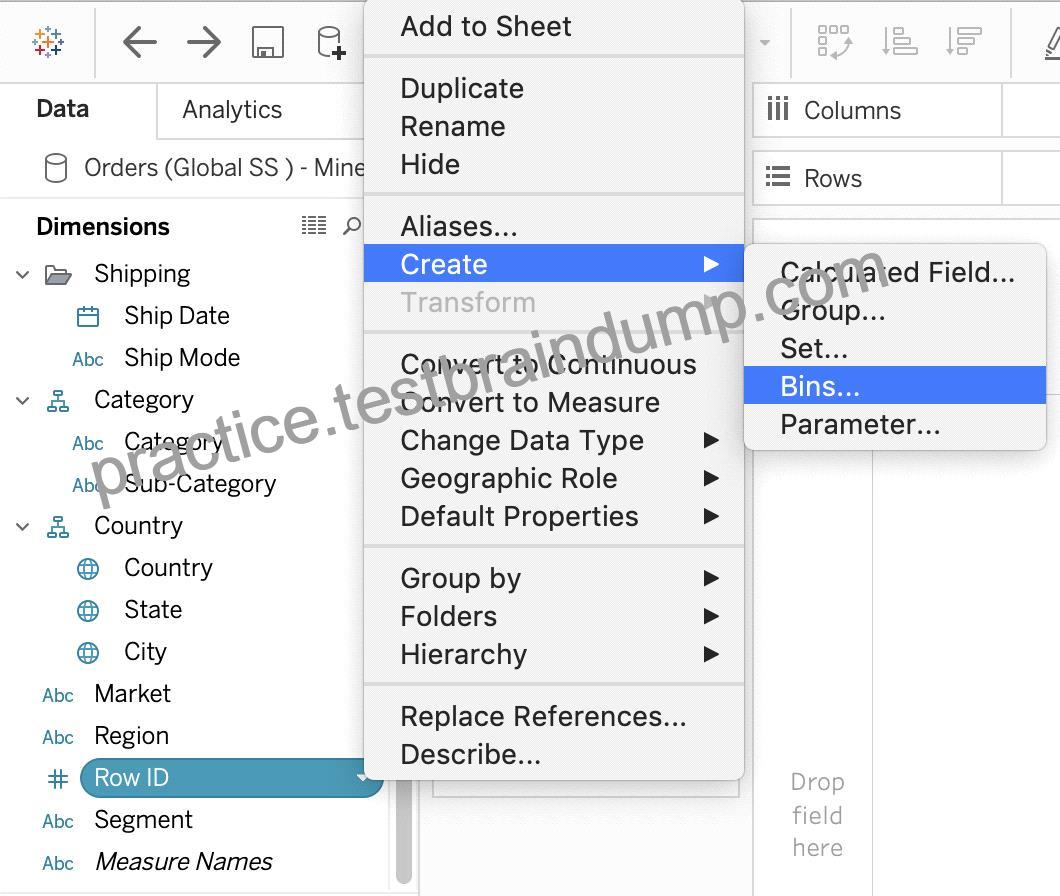This screenshot has width=1060, height=896.
Task: Select the Orders (Global SS) data source
Action: click(x=203, y=168)
